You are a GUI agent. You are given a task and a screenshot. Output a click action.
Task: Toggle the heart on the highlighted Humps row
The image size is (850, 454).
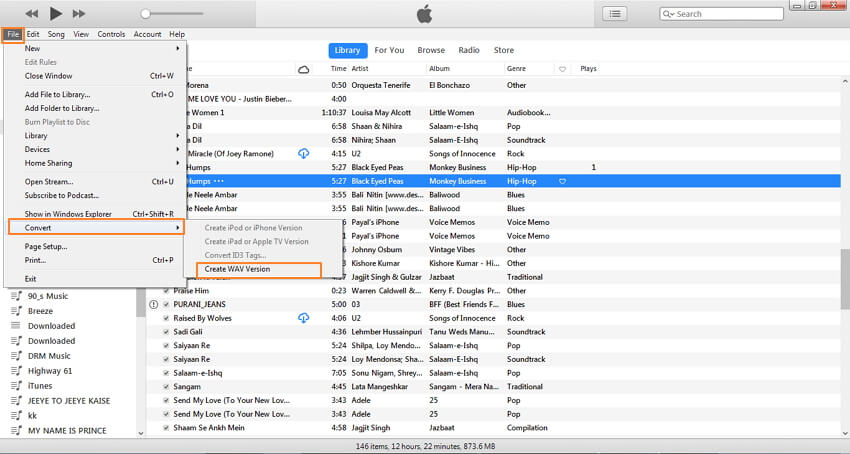click(x=562, y=181)
